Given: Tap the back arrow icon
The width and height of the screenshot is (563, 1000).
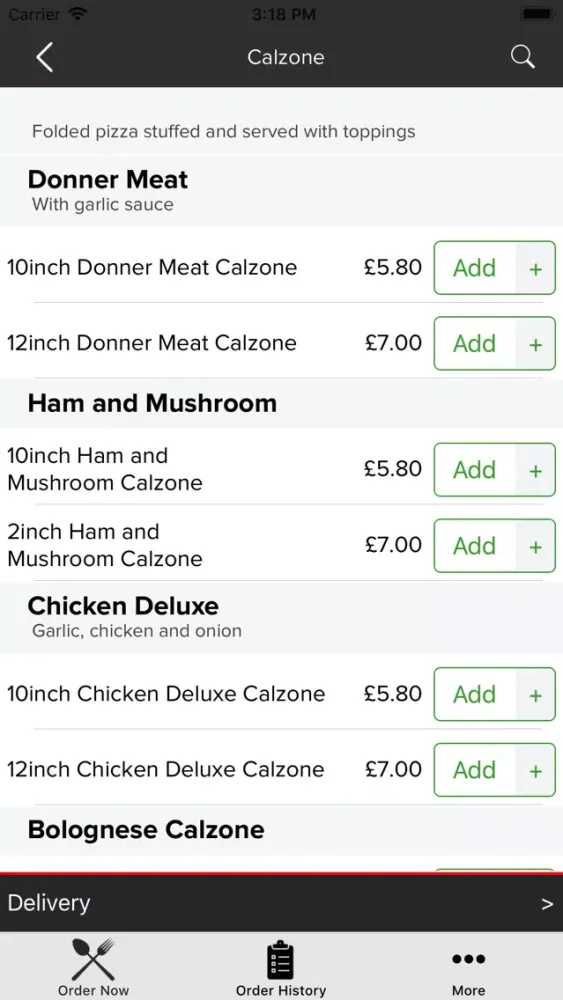Looking at the screenshot, I should 44,57.
